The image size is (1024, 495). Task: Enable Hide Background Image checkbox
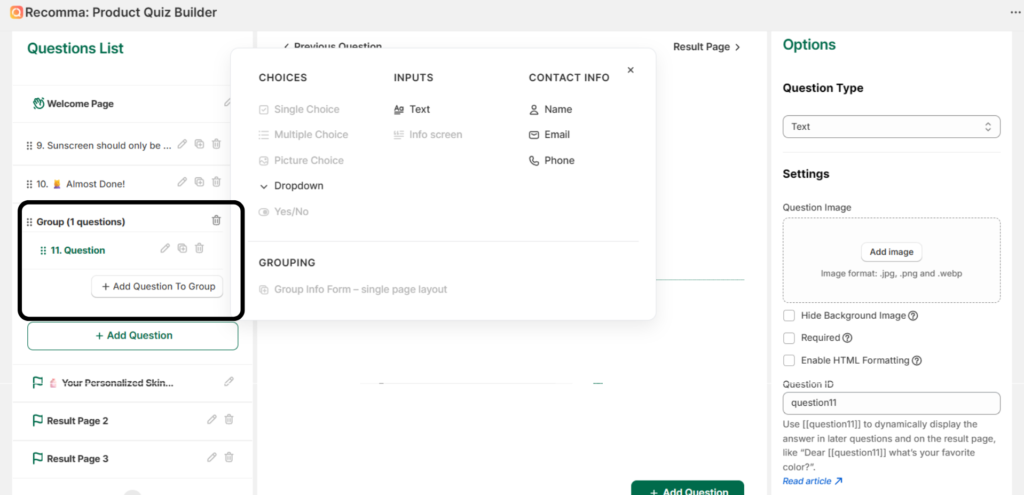tap(789, 316)
